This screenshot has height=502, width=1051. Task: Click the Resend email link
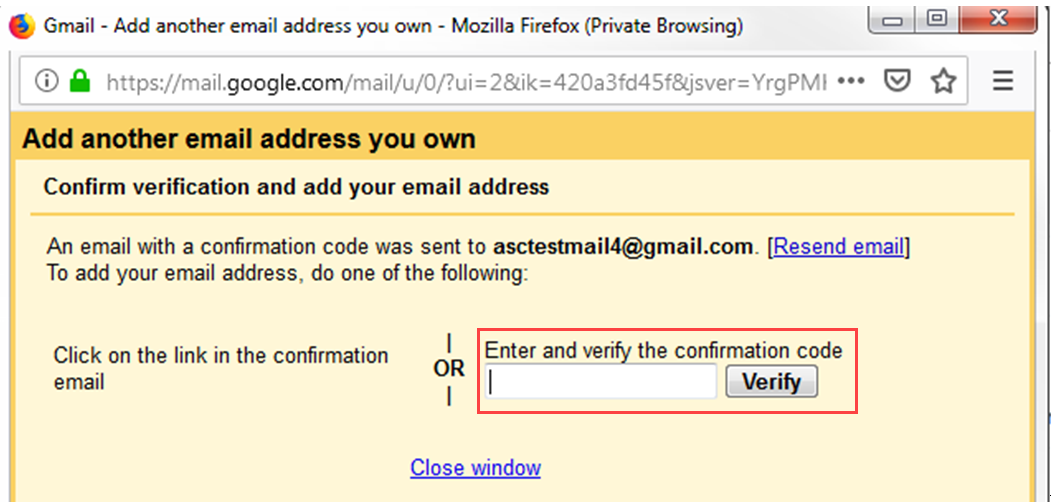click(x=838, y=246)
